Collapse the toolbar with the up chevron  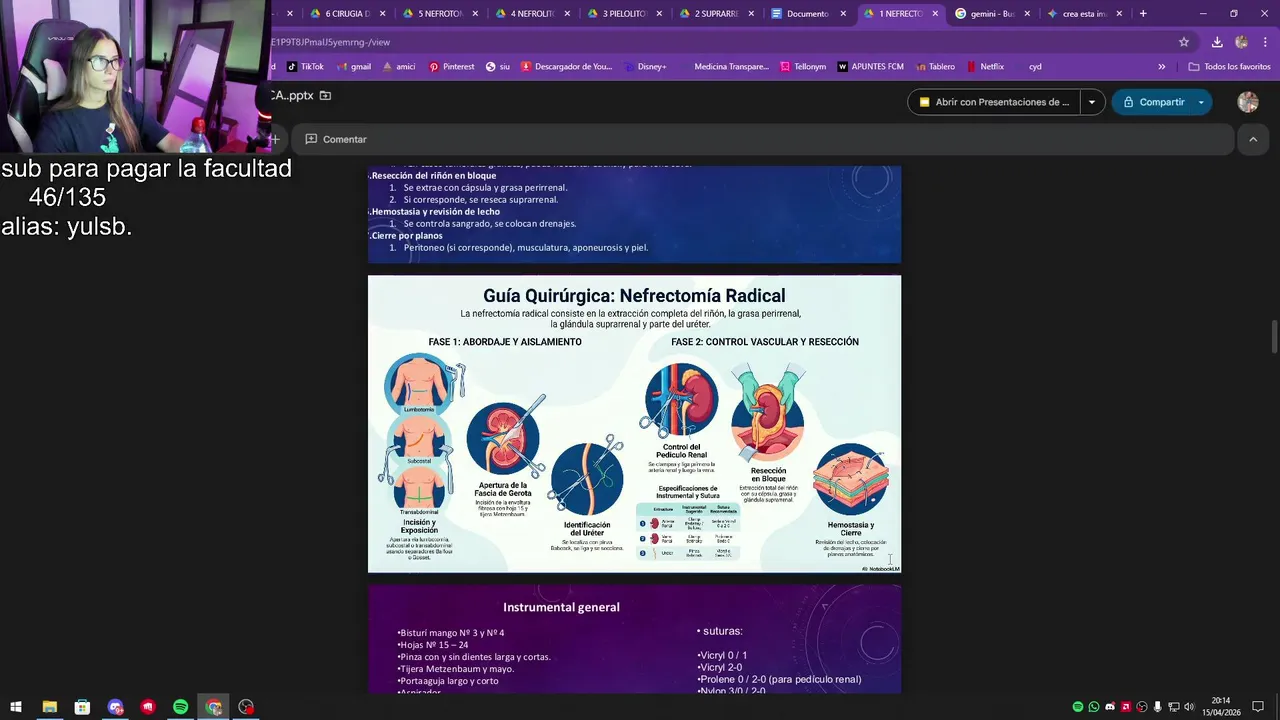1253,139
